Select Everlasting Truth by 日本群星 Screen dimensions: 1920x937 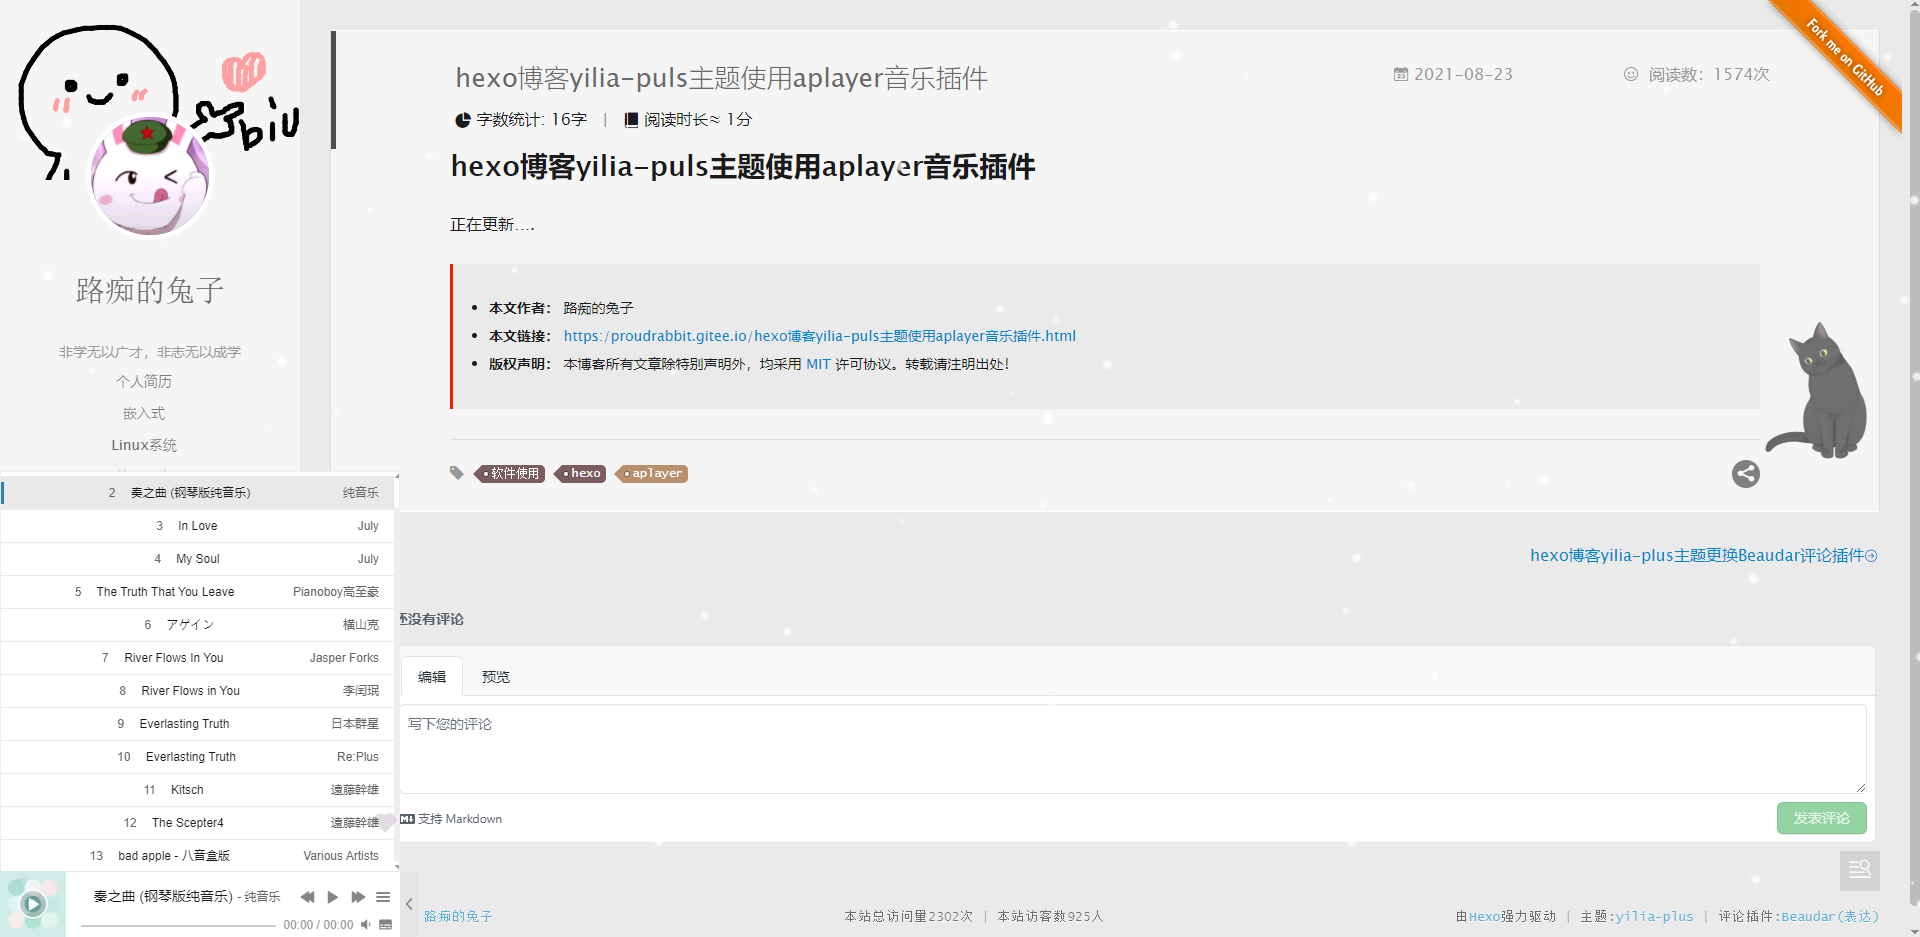coord(197,724)
